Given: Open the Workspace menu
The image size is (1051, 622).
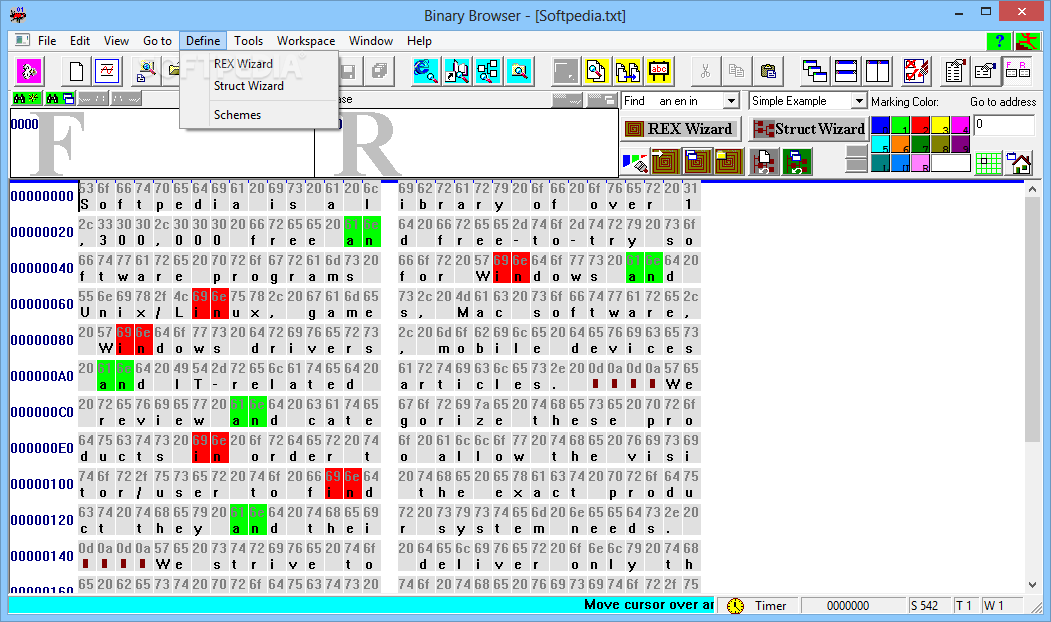Looking at the screenshot, I should [306, 41].
